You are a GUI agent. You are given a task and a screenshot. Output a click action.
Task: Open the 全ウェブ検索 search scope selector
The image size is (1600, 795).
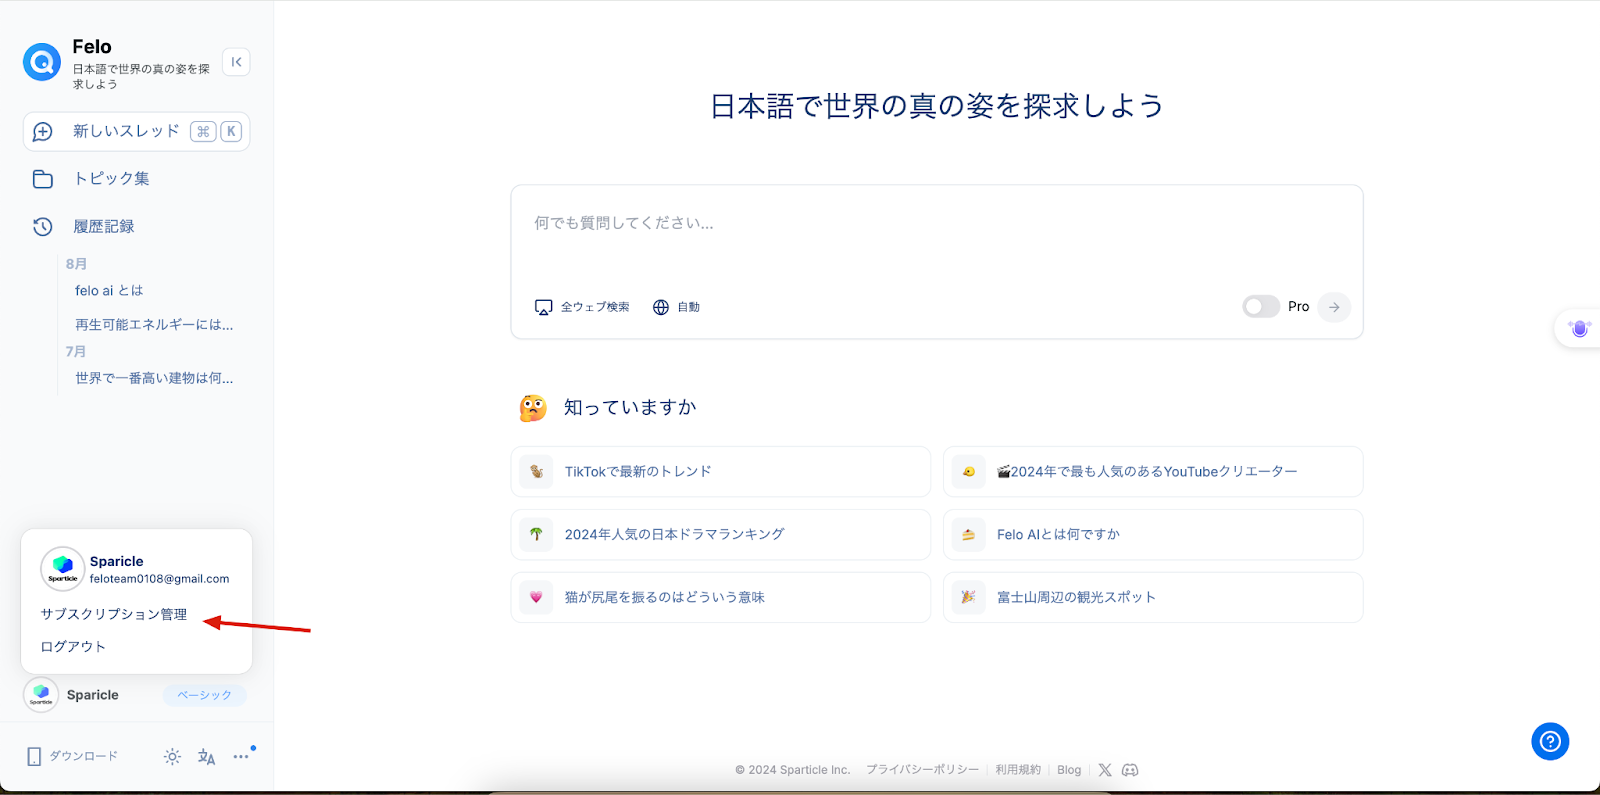pyautogui.click(x=582, y=307)
